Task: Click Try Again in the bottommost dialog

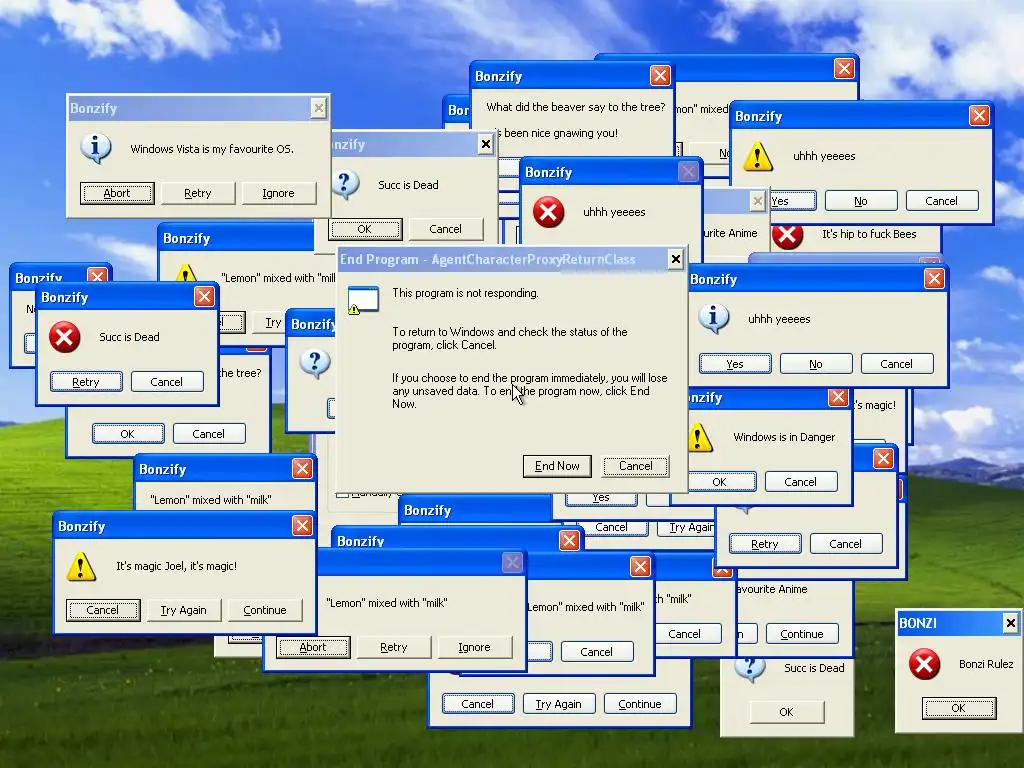Action: (x=558, y=704)
